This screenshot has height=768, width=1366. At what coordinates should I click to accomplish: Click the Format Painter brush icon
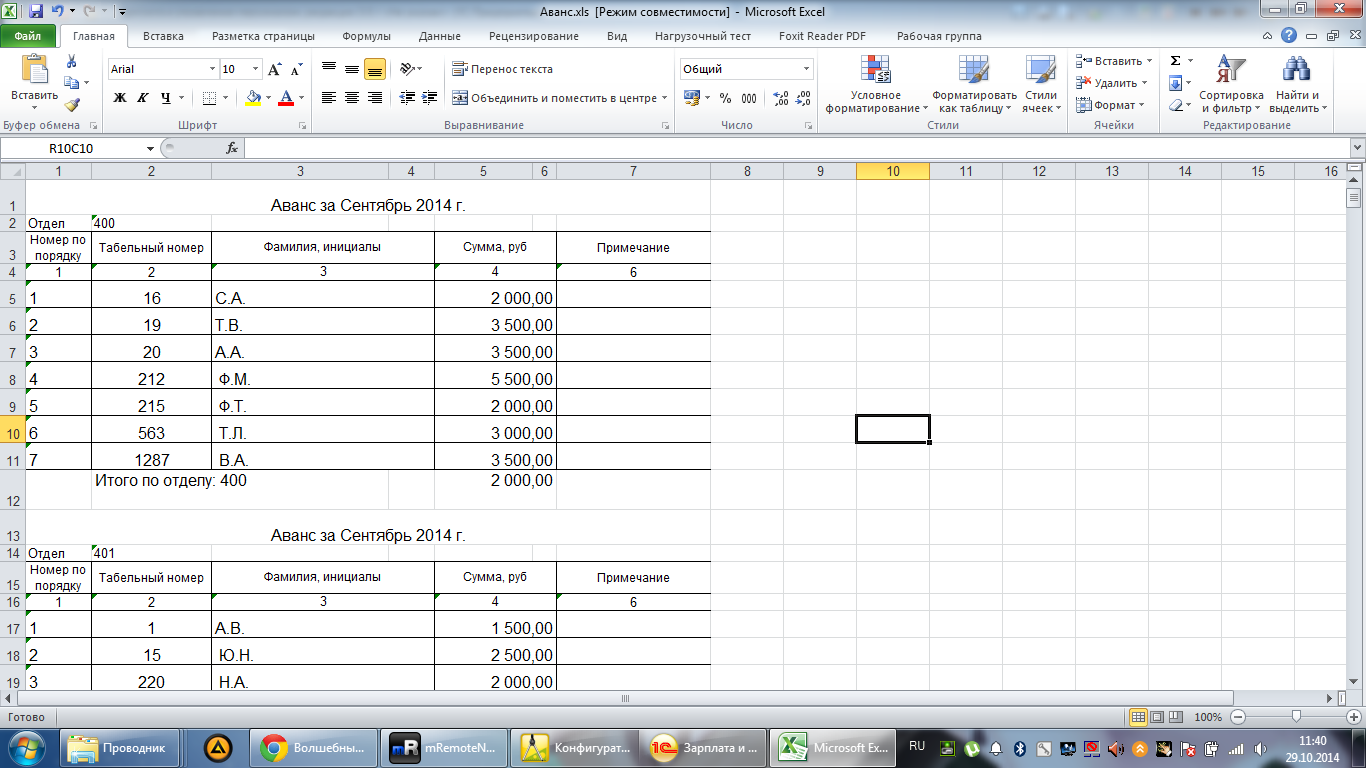(x=72, y=105)
